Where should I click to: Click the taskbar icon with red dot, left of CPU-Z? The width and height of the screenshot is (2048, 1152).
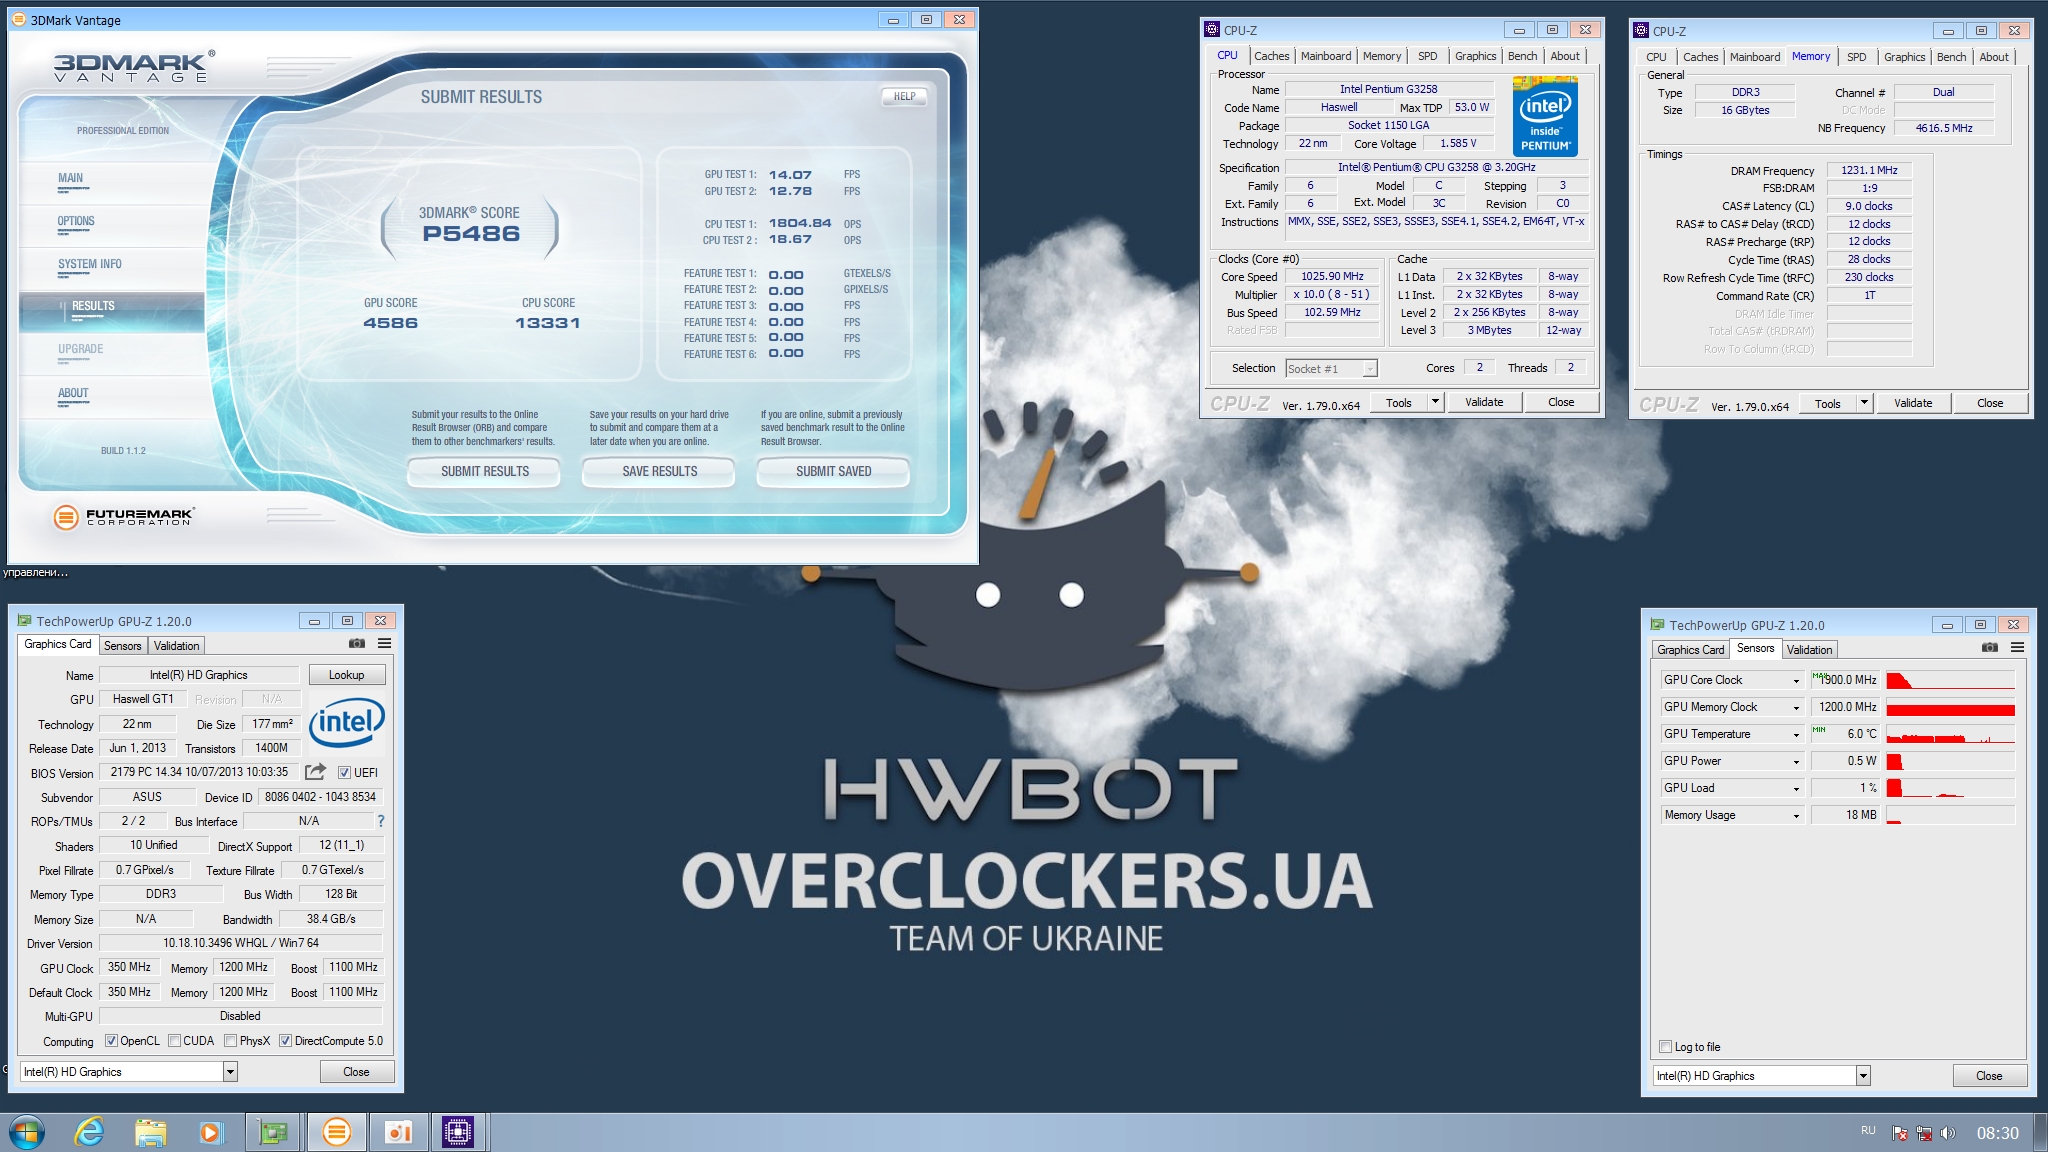[398, 1132]
